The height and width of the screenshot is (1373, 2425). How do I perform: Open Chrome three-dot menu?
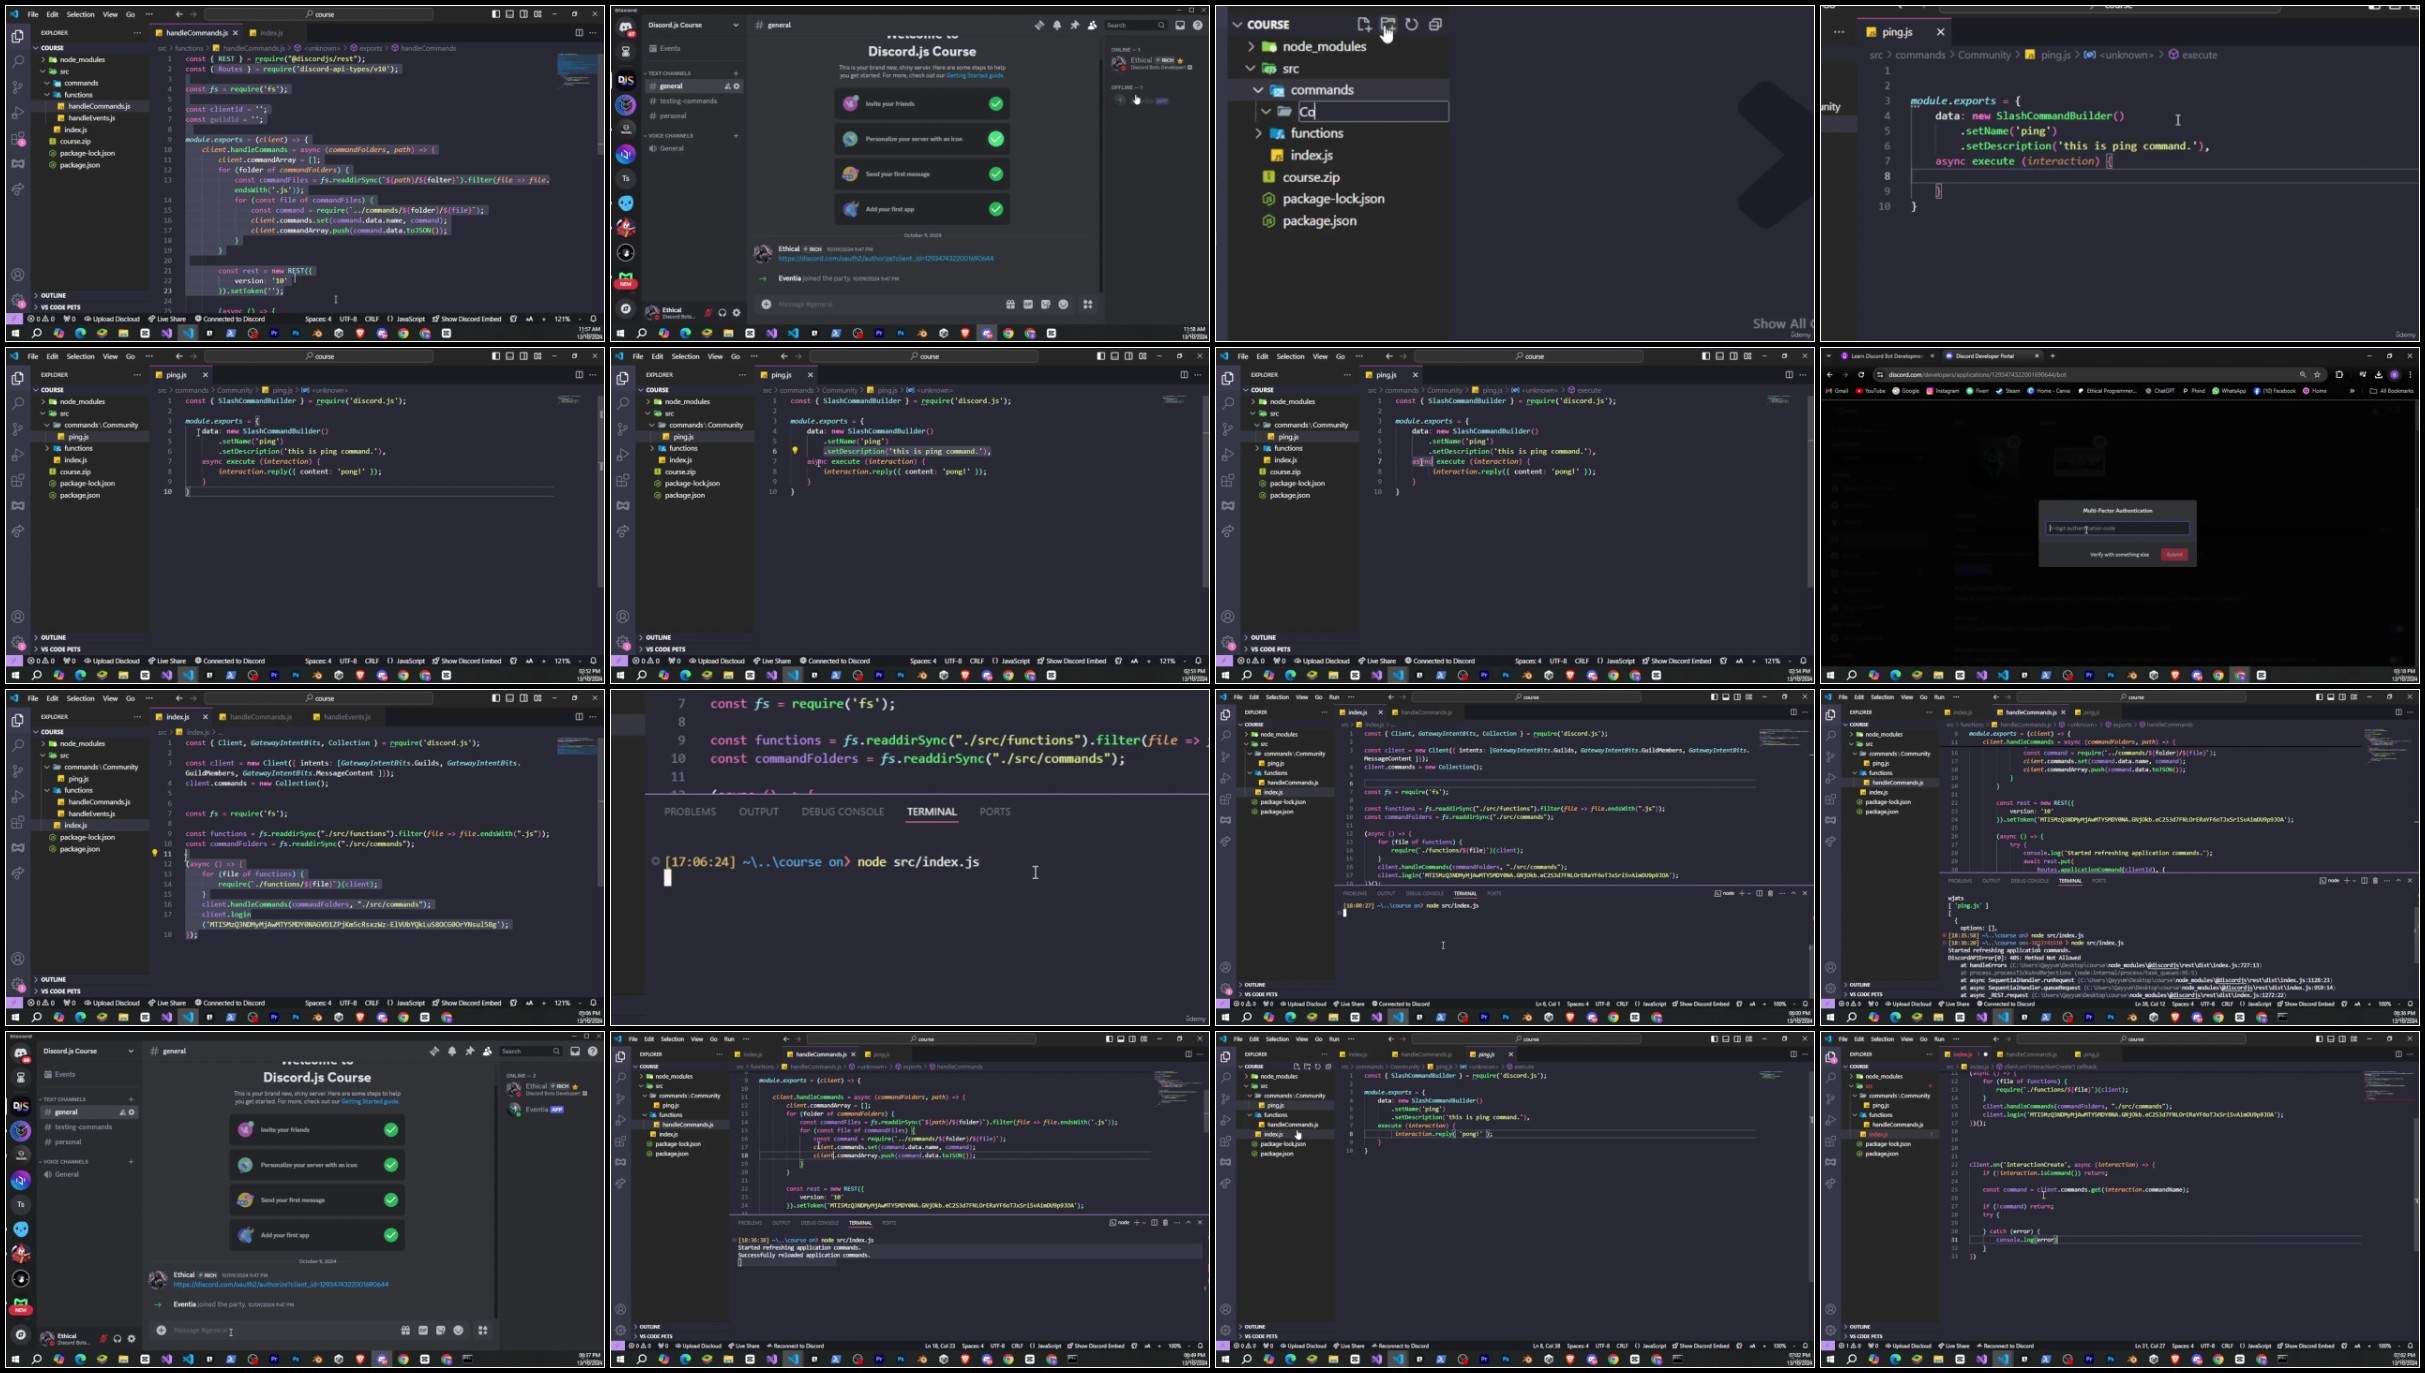[x=2411, y=375]
